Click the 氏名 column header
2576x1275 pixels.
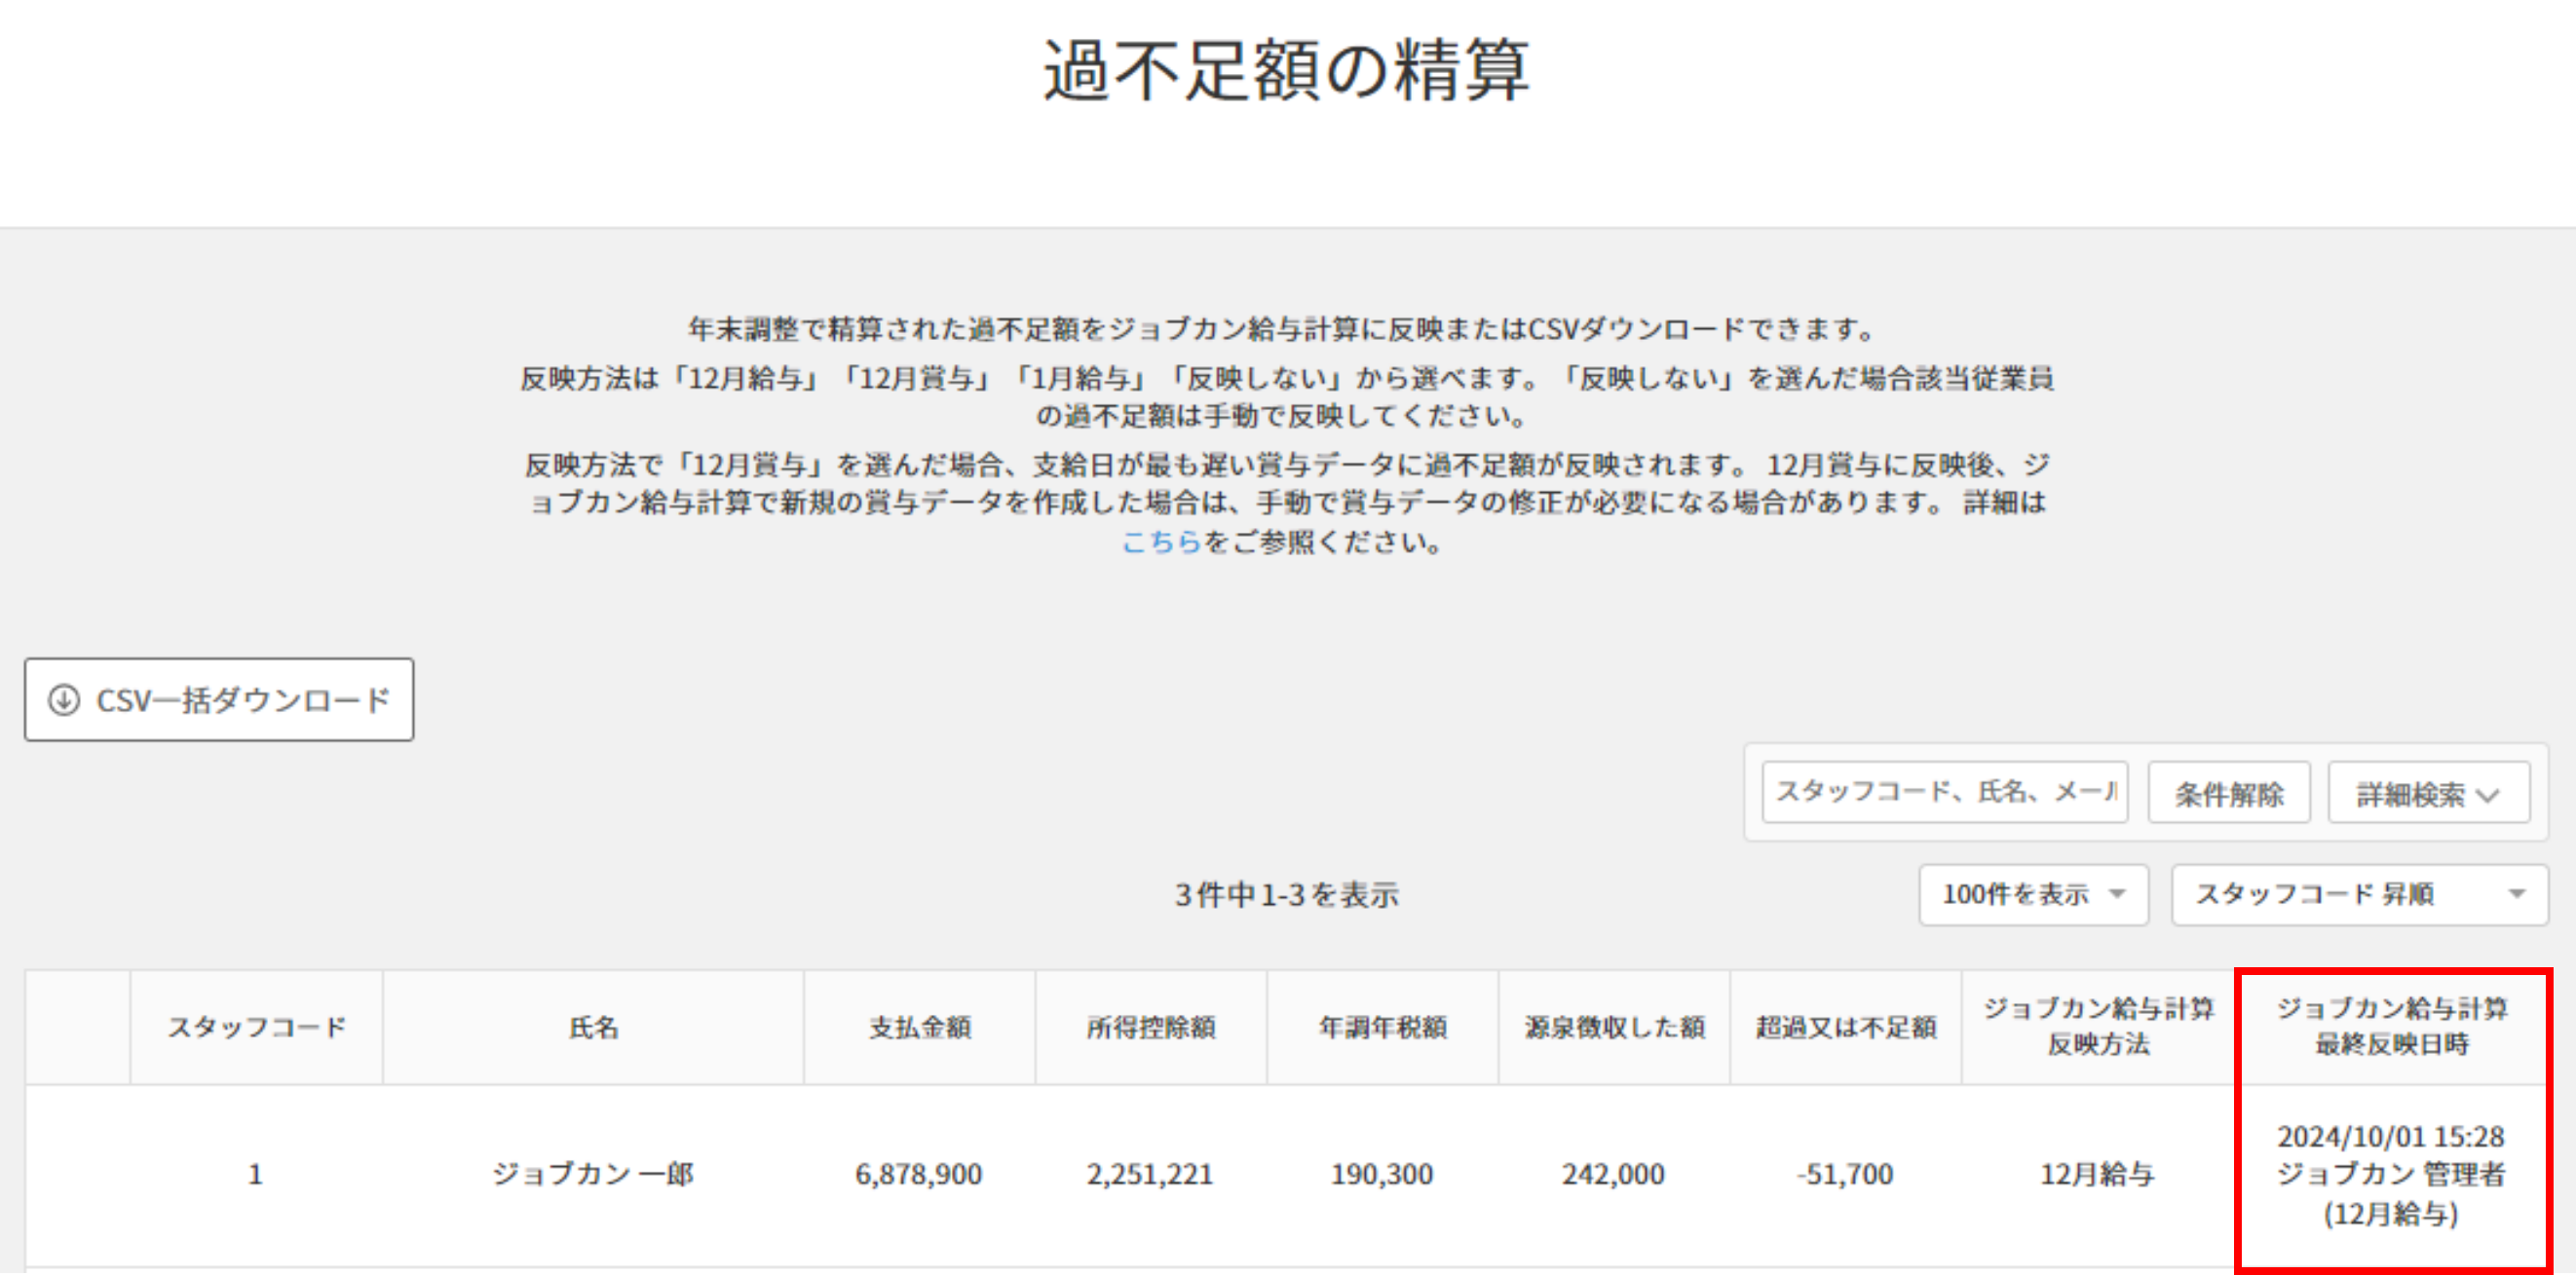pyautogui.click(x=594, y=1028)
